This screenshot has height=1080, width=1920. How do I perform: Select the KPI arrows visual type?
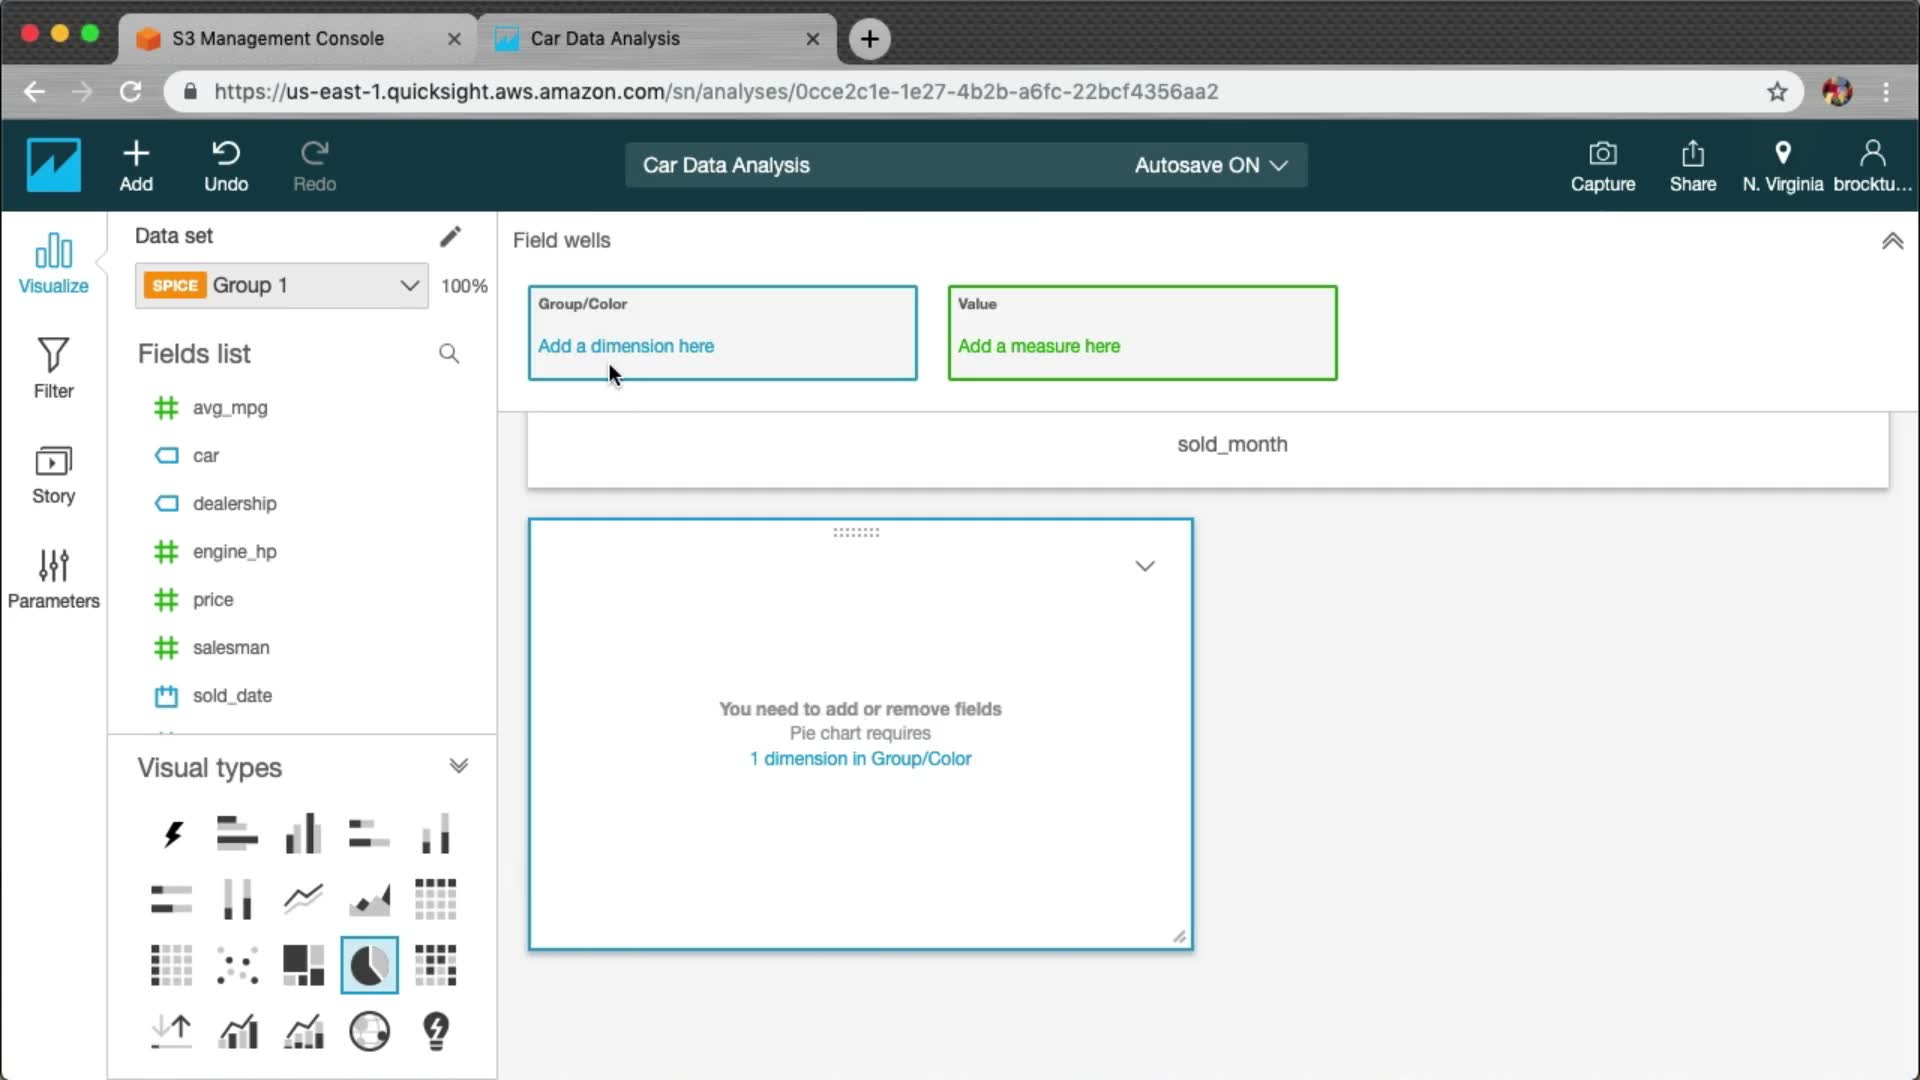pyautogui.click(x=172, y=1031)
